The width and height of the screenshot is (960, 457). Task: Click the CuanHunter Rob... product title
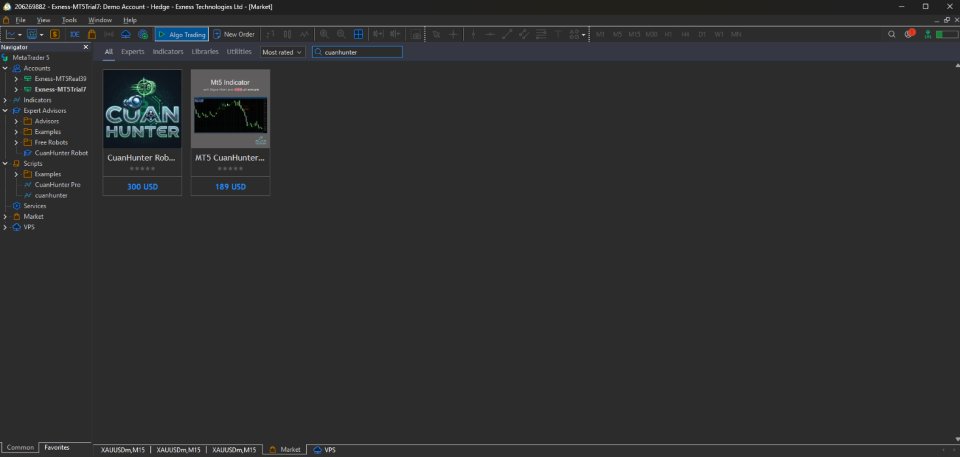click(x=142, y=157)
